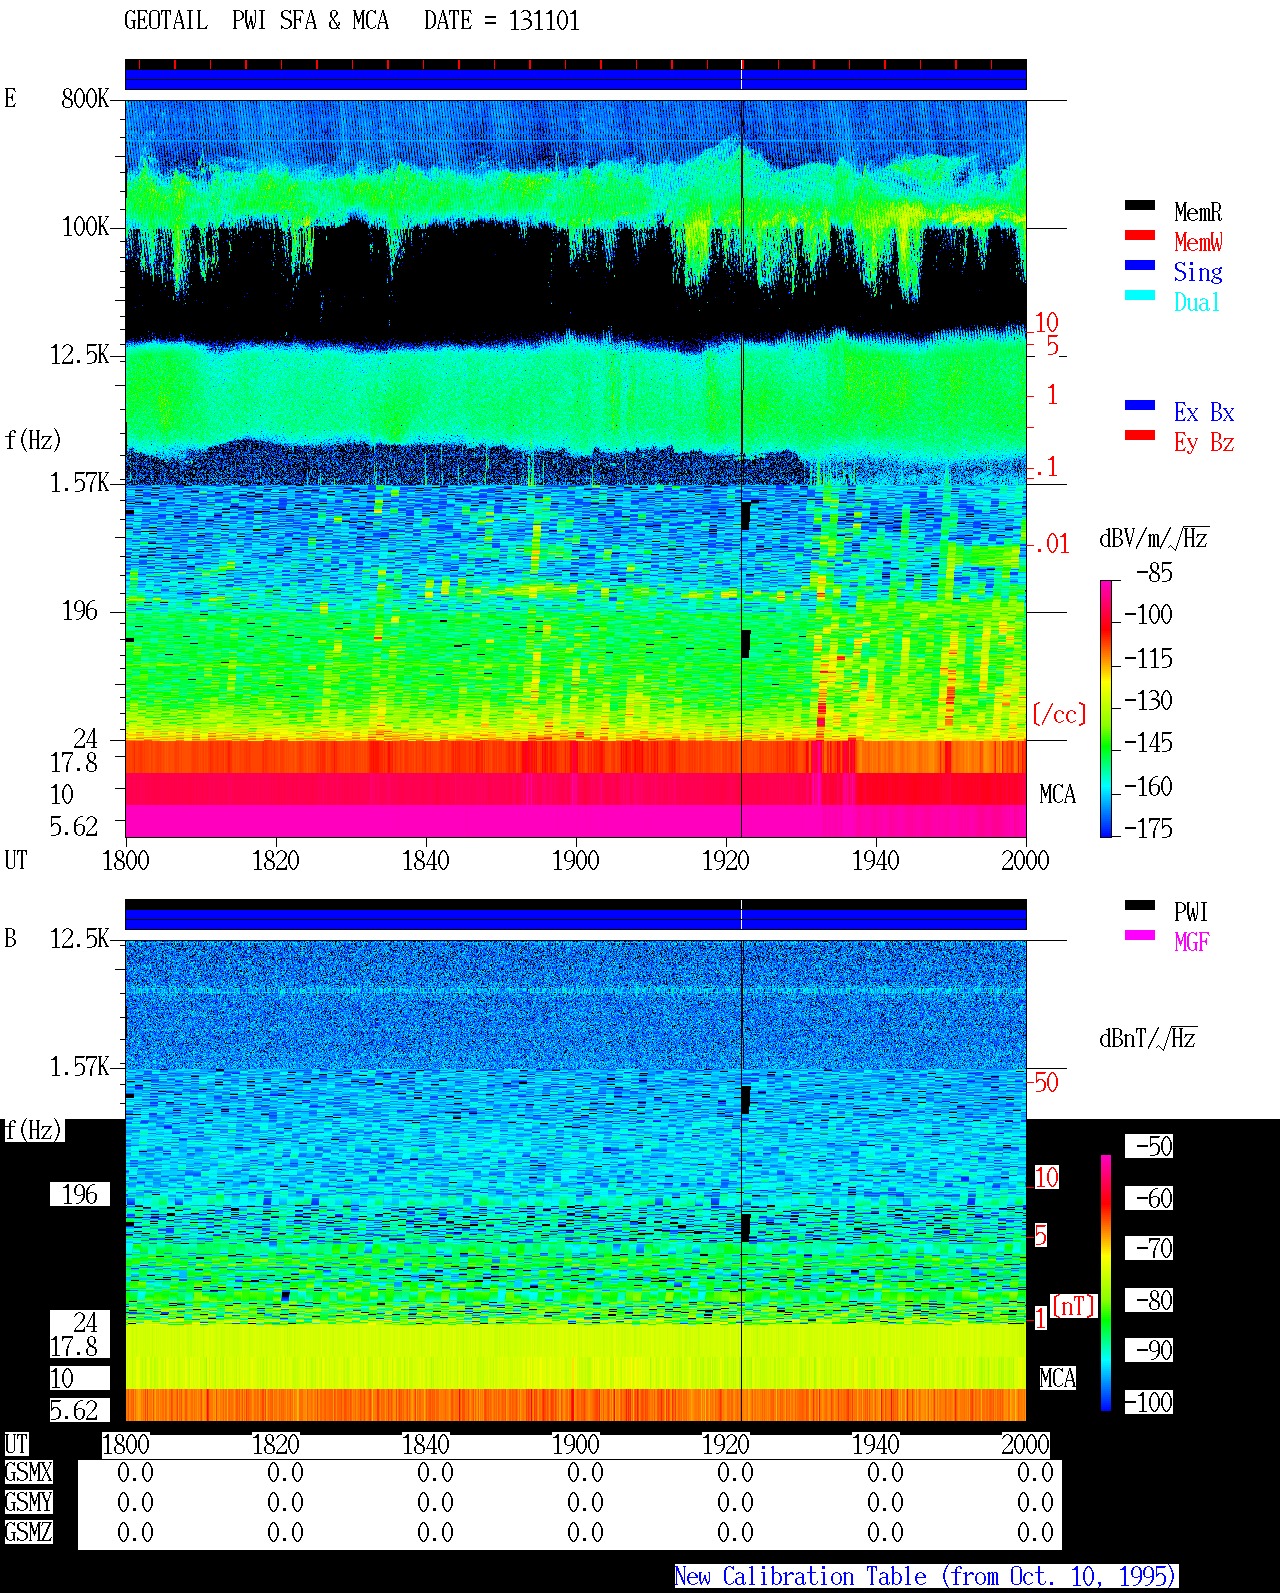Image resolution: width=1280 pixels, height=1593 pixels.
Task: Click the New Calibration Table note
Action: (x=926, y=1577)
